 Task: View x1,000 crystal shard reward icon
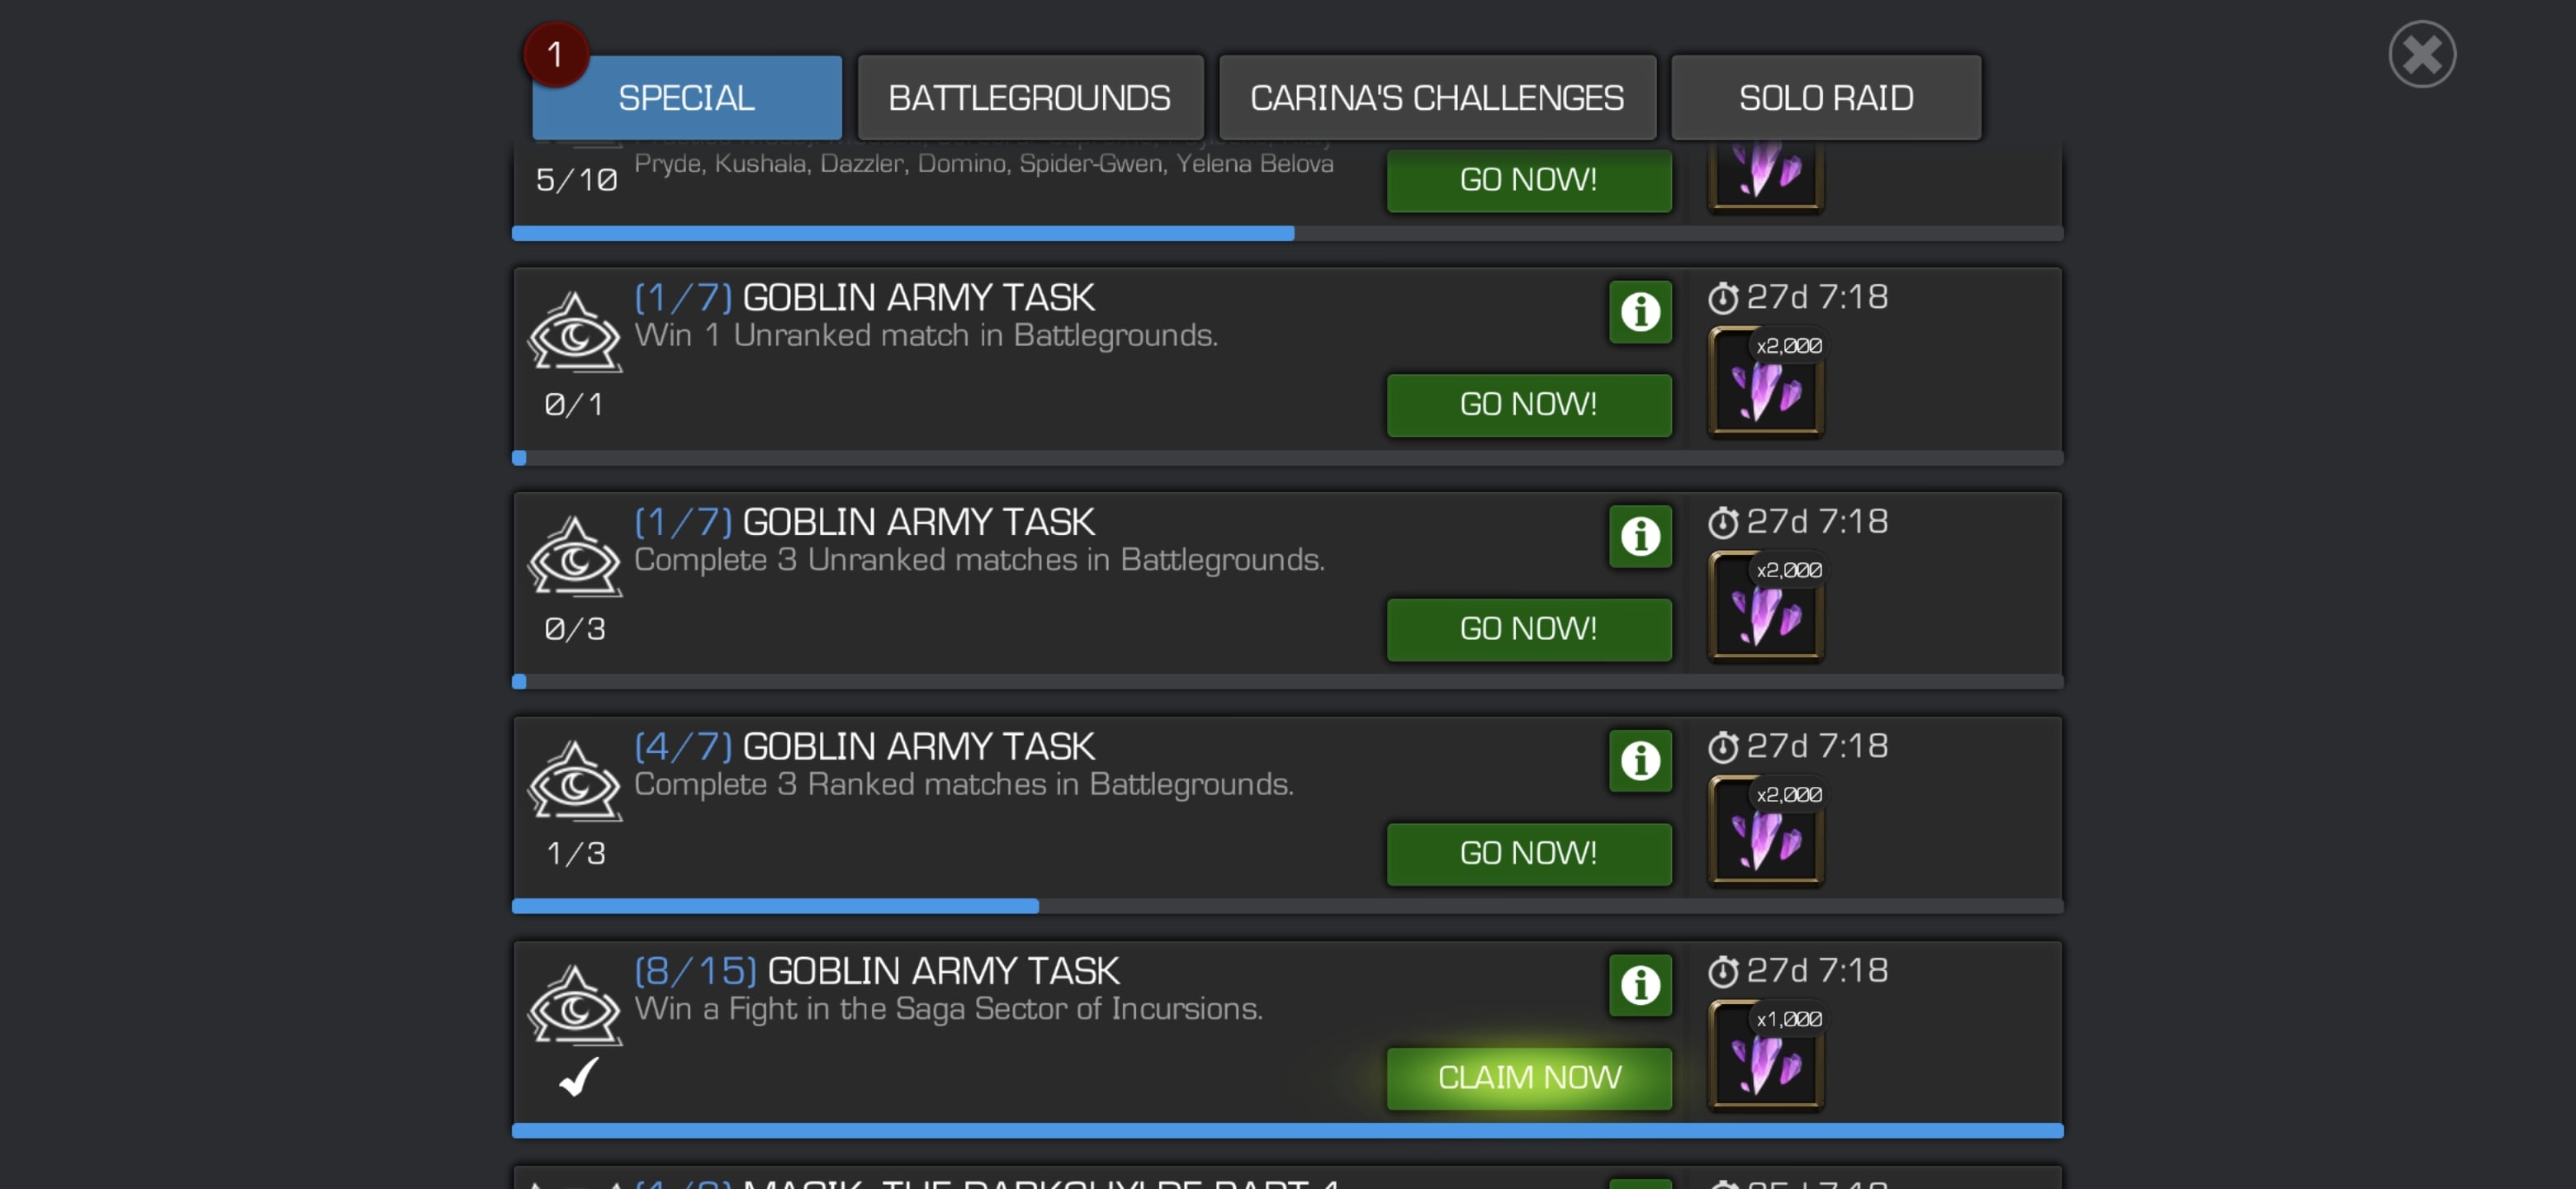(1766, 1057)
